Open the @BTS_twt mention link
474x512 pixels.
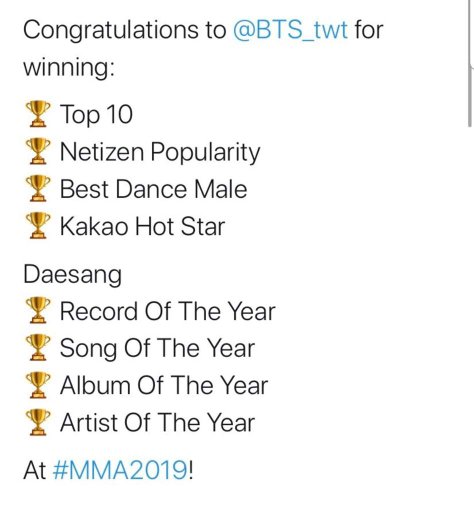click(x=290, y=30)
